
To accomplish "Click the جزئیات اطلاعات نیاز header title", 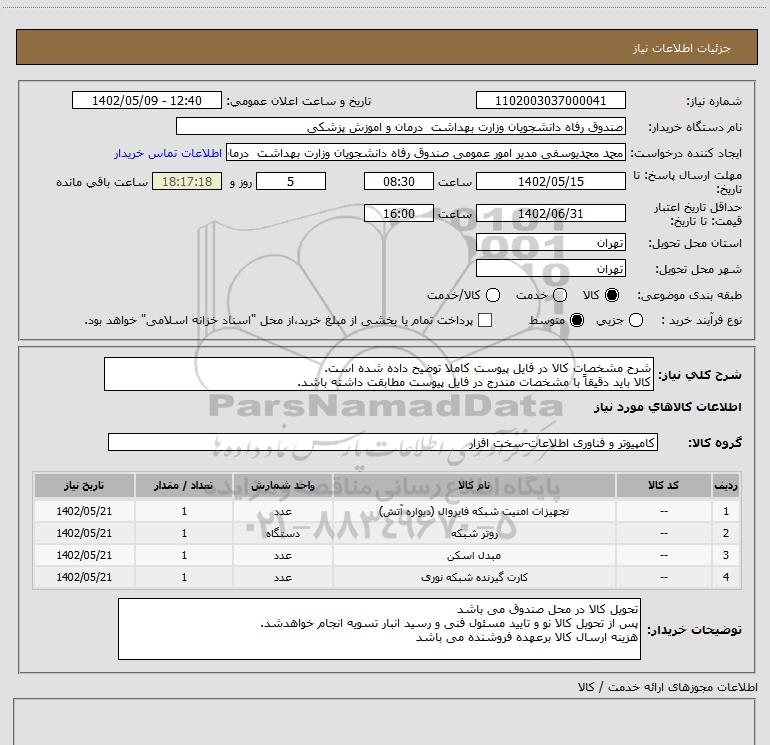I will [682, 48].
